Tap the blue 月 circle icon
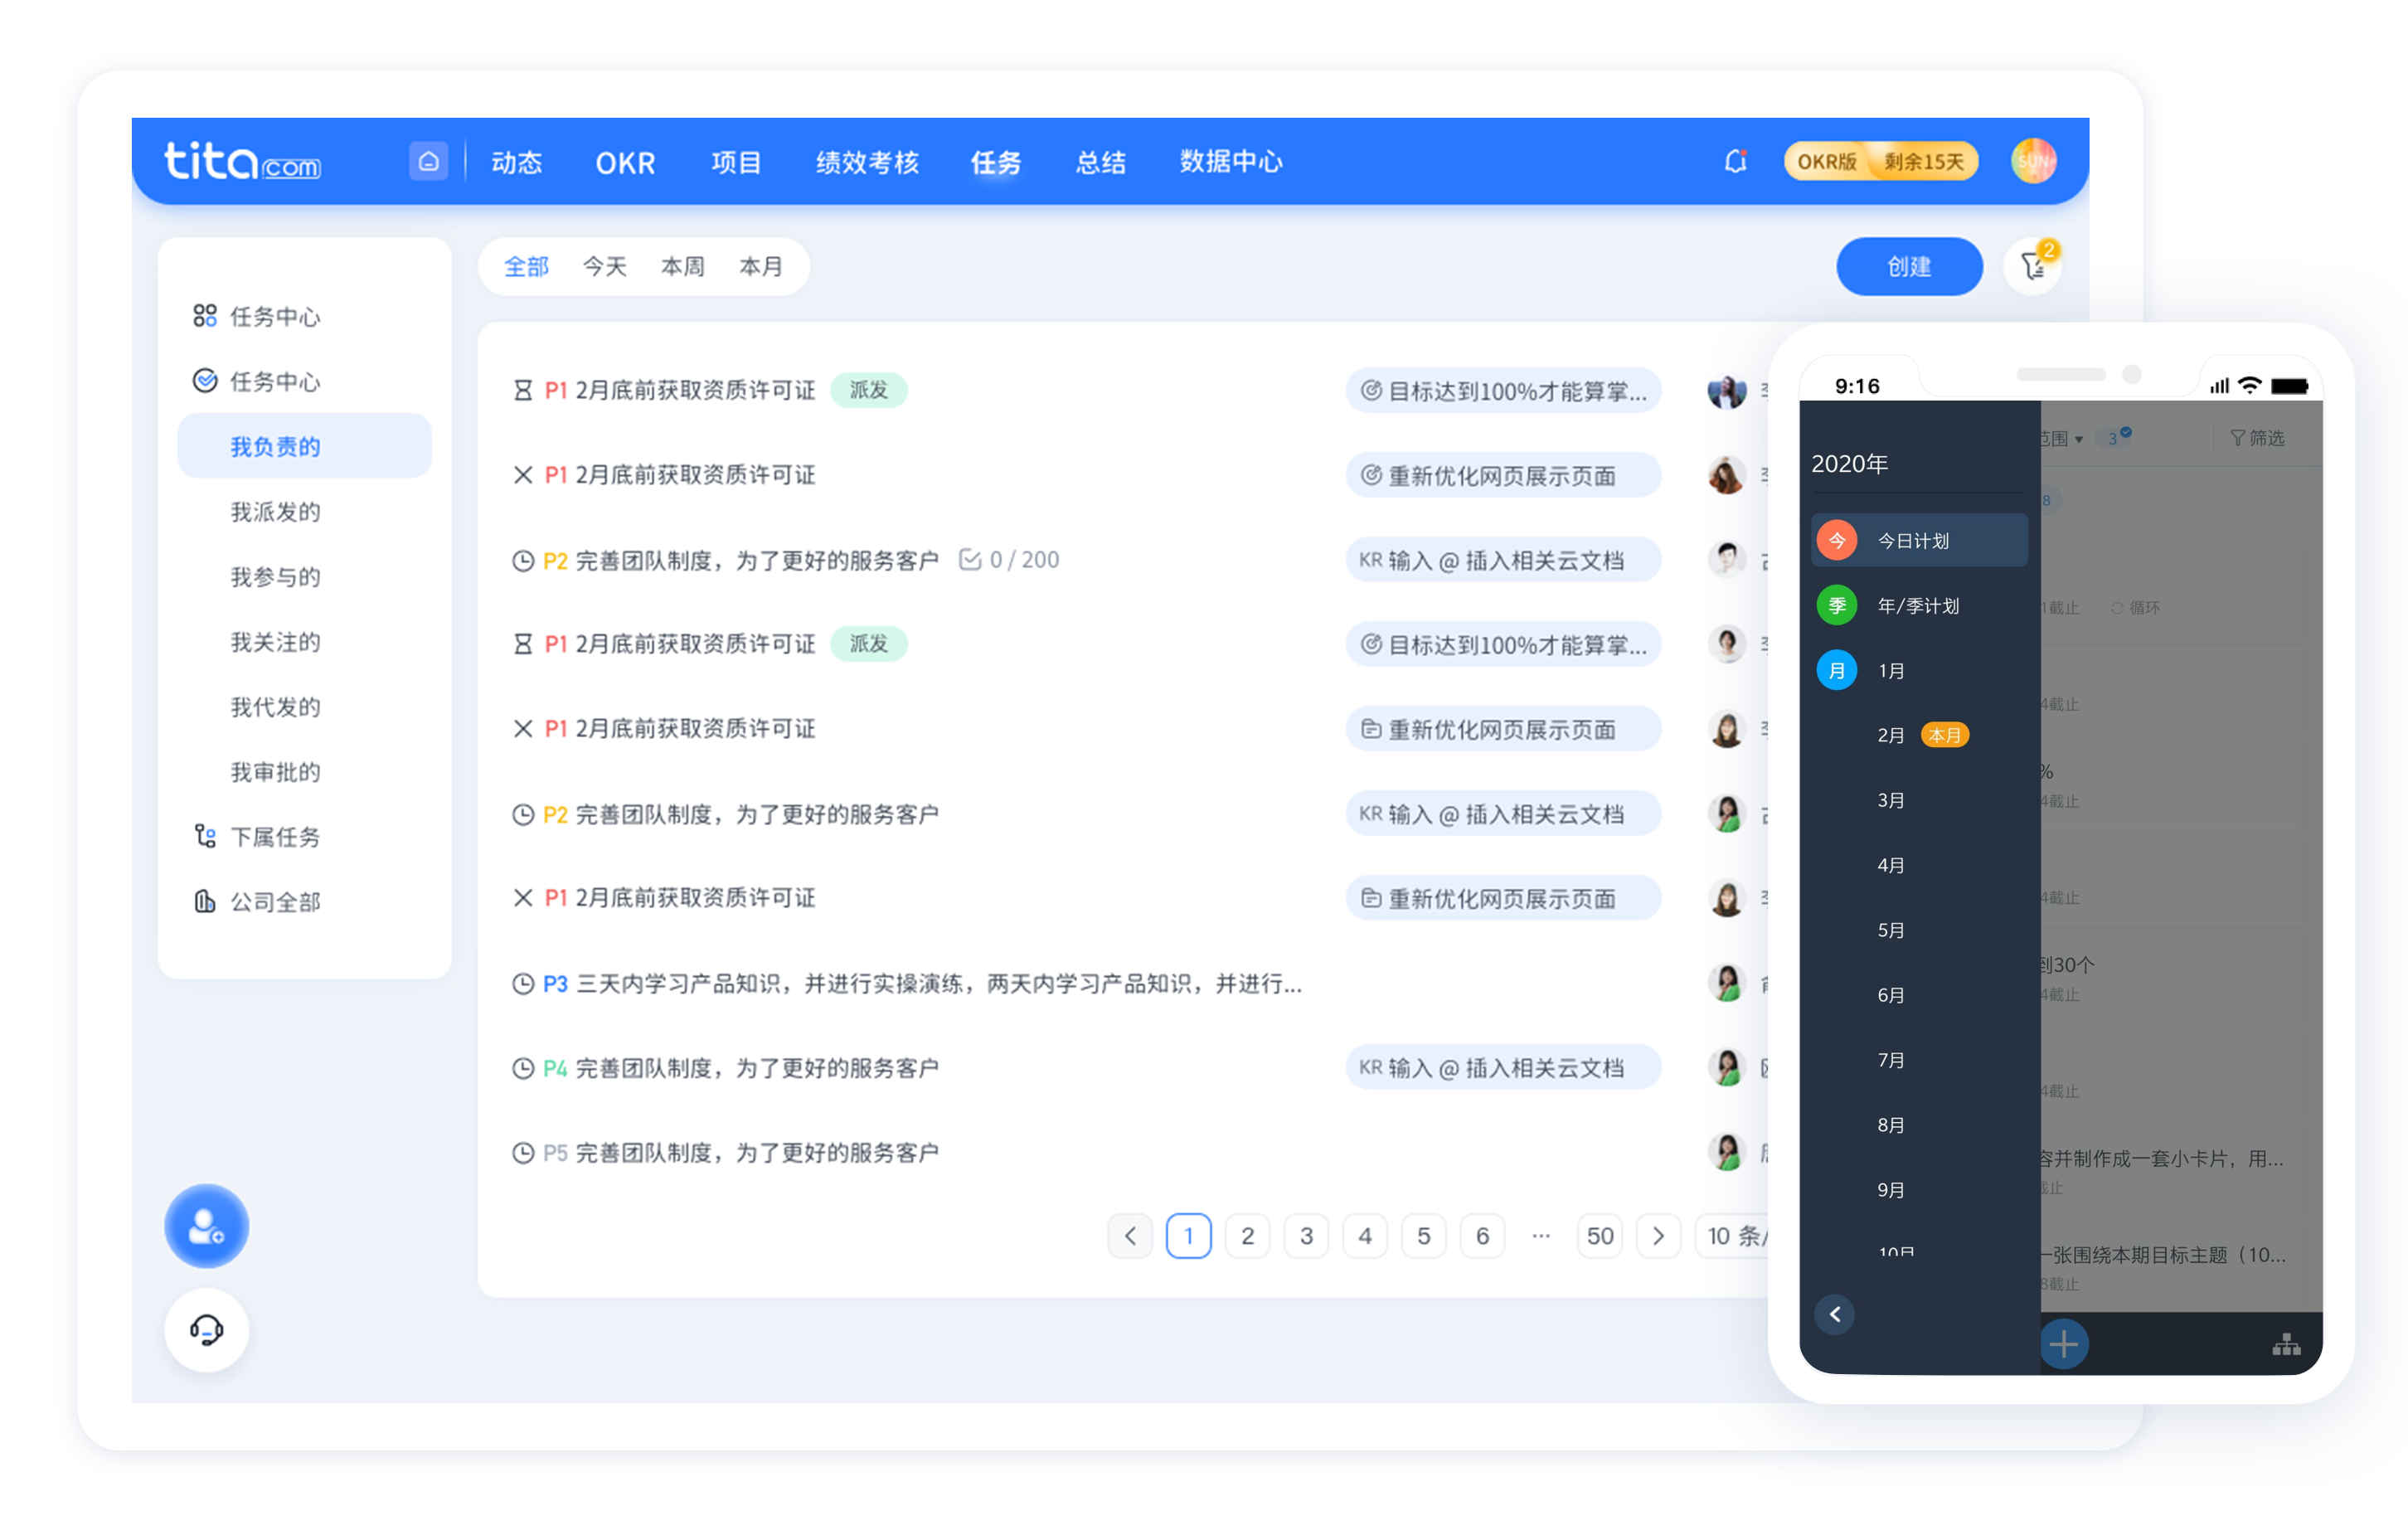This screenshot has width=2408, height=1540. coord(1837,670)
